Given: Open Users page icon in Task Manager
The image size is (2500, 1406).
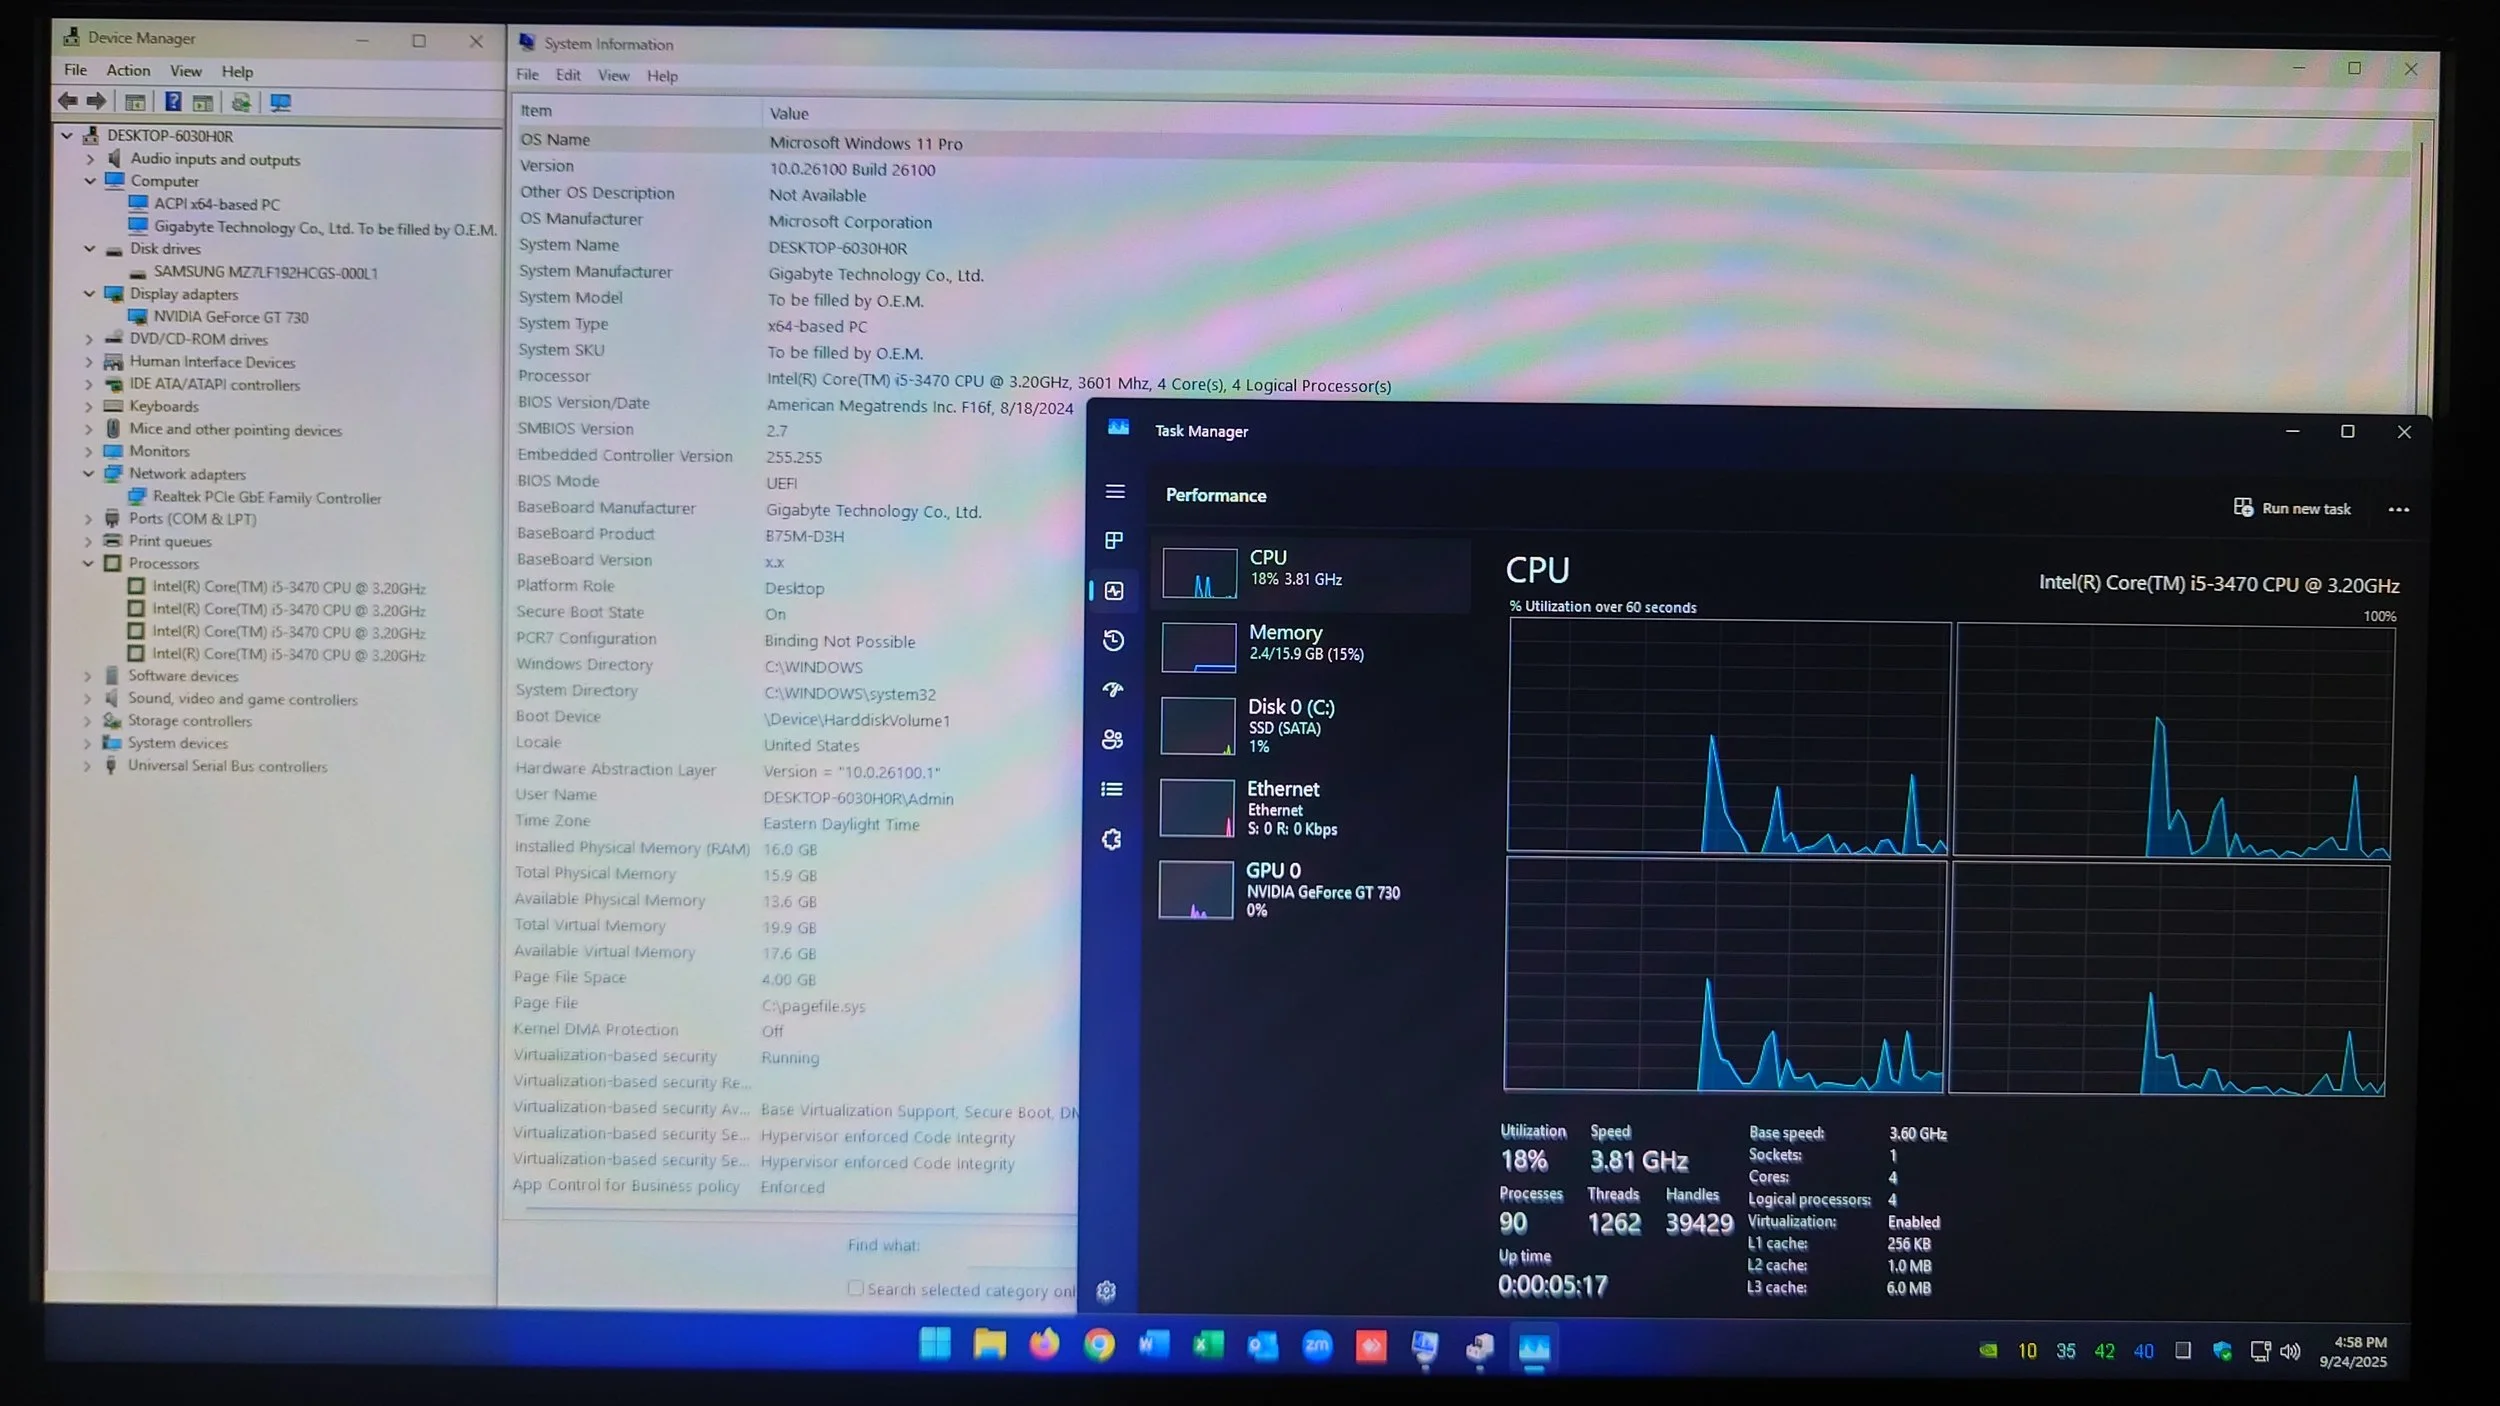Looking at the screenshot, I should click(x=1112, y=739).
